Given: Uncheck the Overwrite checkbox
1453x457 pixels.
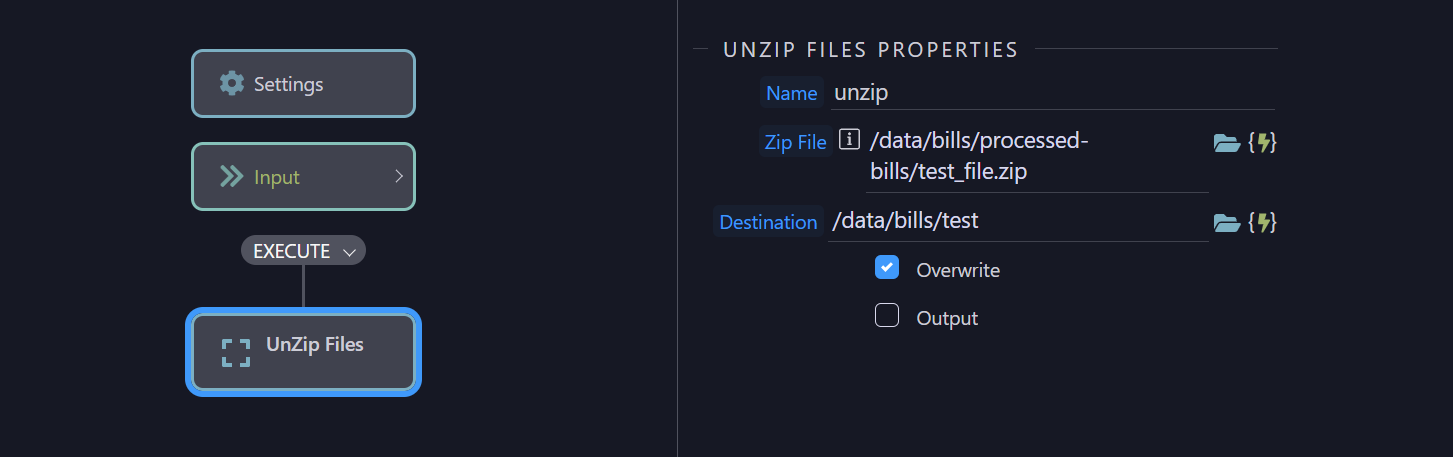Looking at the screenshot, I should (x=887, y=268).
